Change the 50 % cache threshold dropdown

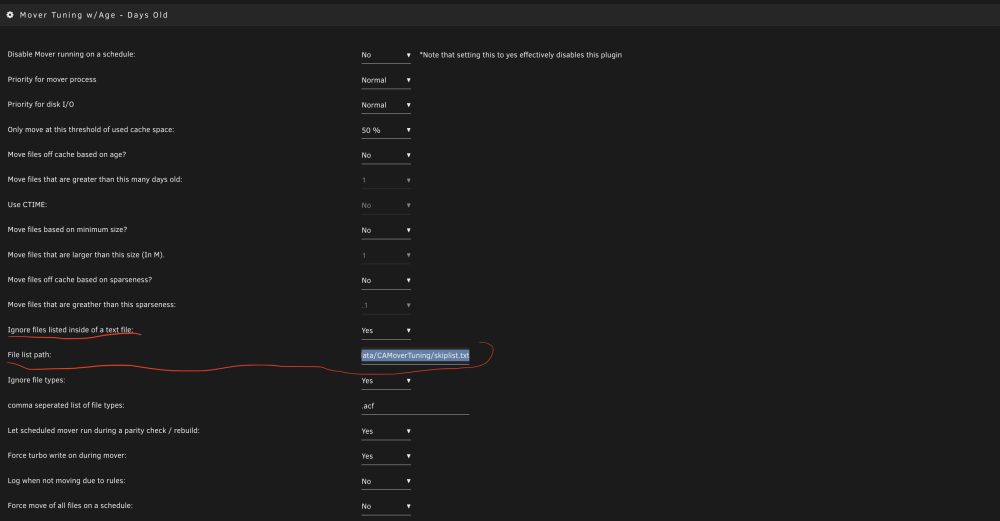point(386,130)
